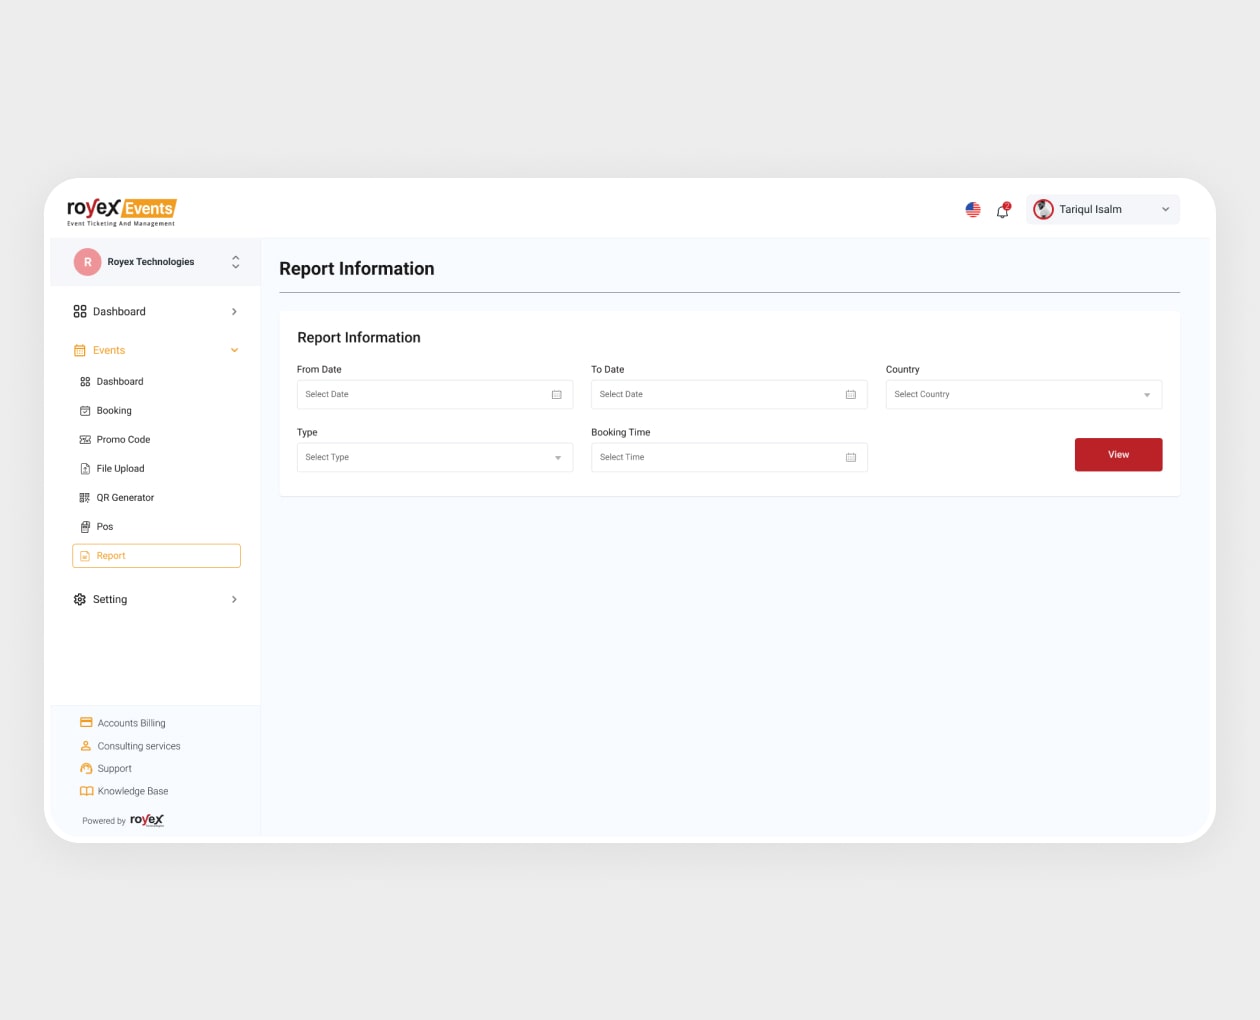The height and width of the screenshot is (1020, 1260).
Task: Click the Setting gear icon
Action: [79, 599]
